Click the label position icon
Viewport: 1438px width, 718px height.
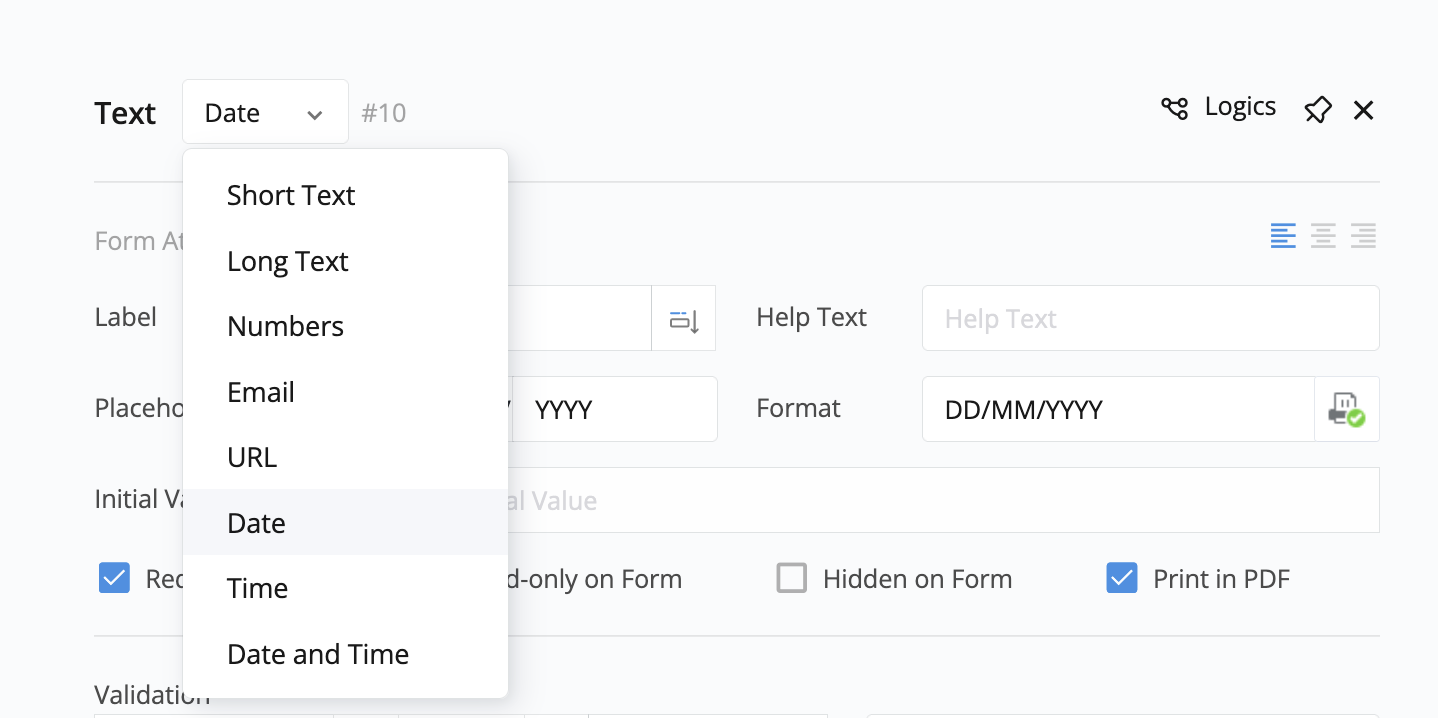tap(684, 319)
